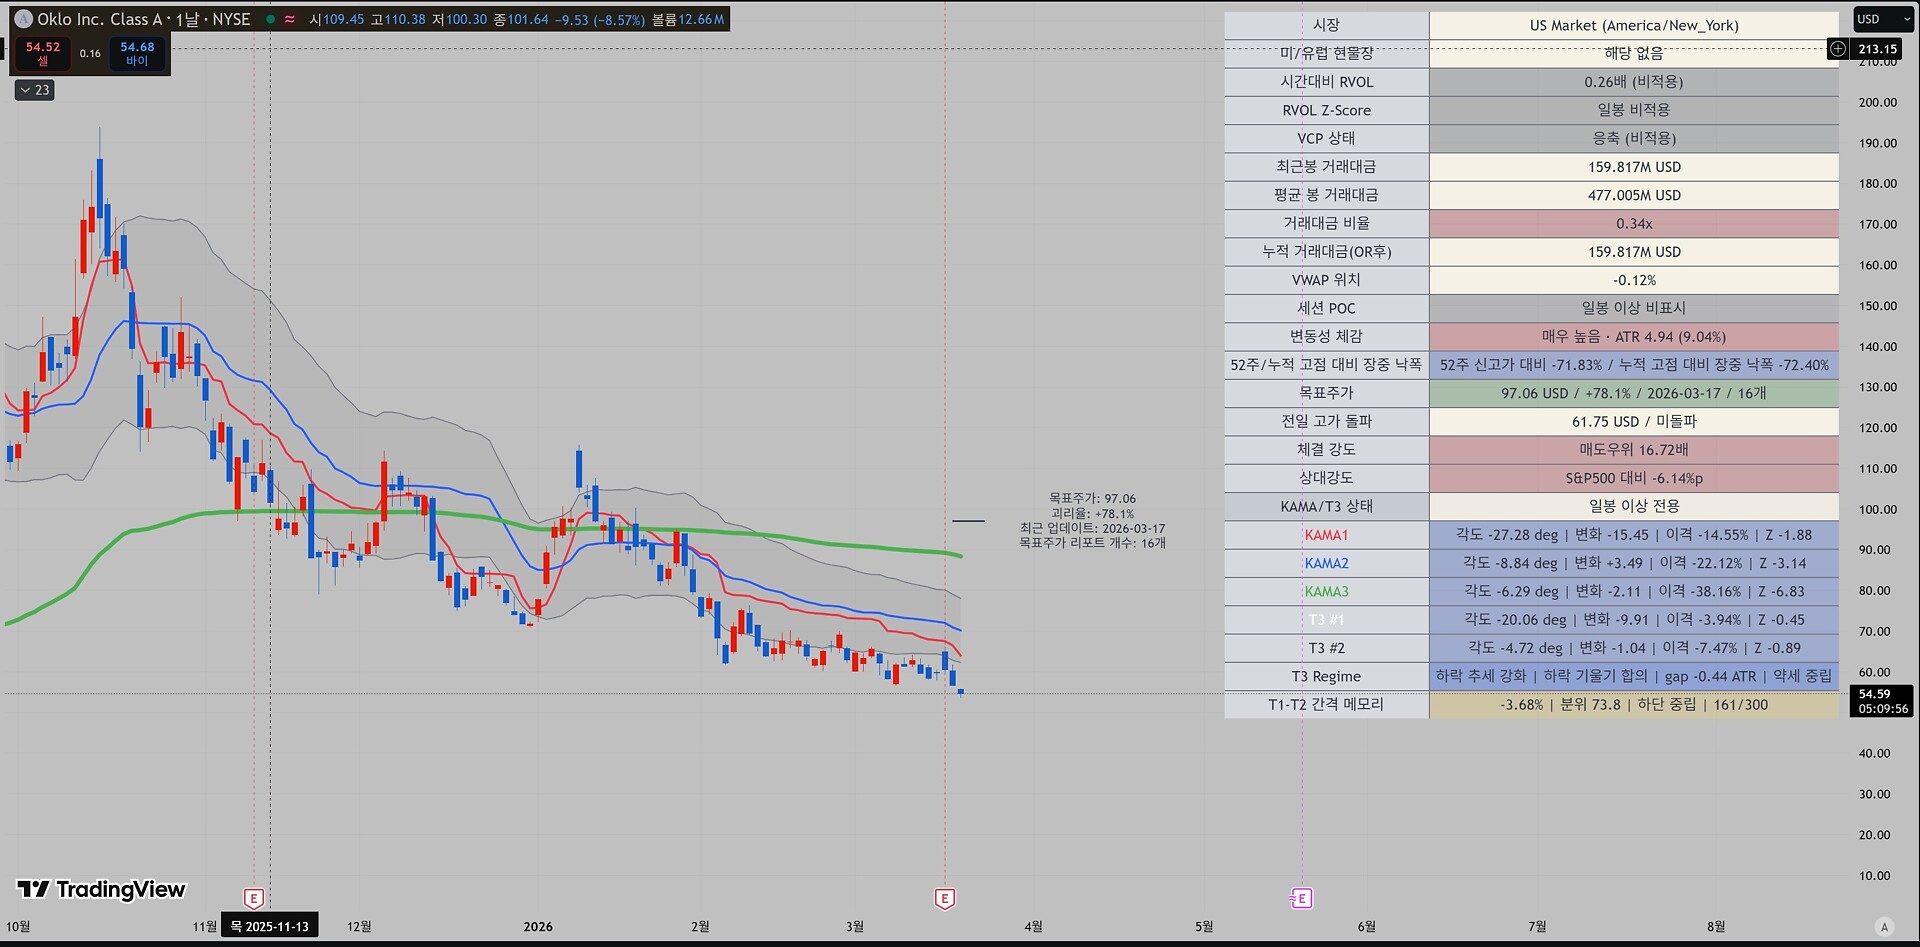
Task: Click the cell '매도우위 16.72배'
Action: point(1634,450)
